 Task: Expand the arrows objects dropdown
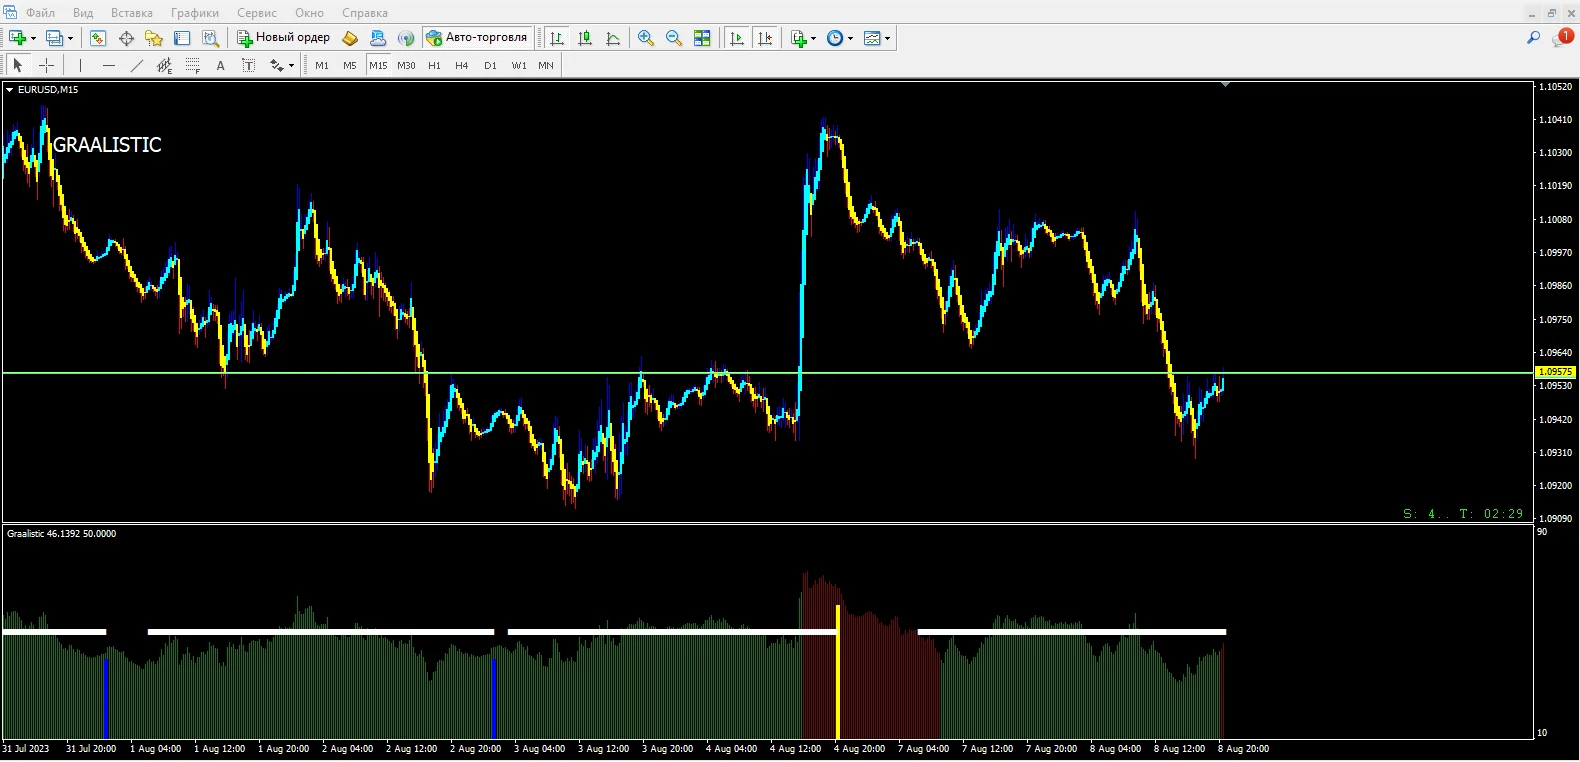291,65
